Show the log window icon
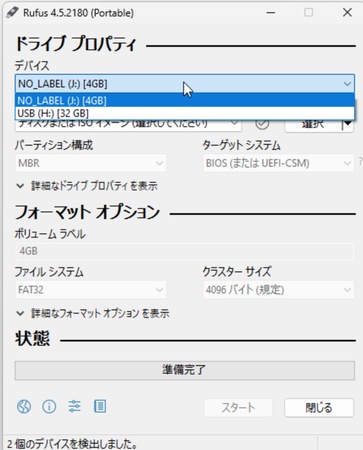Screen dimensions: 363x450 click(x=100, y=406)
